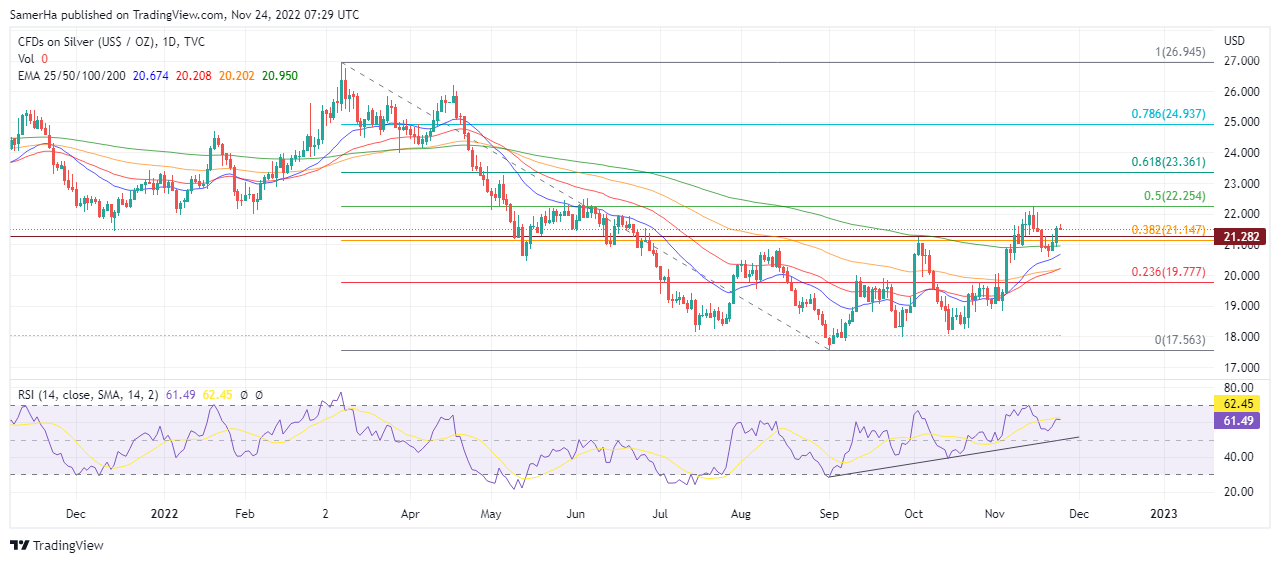
Task: Click the yellow 62.45 RSI axis tag
Action: coord(1239,405)
